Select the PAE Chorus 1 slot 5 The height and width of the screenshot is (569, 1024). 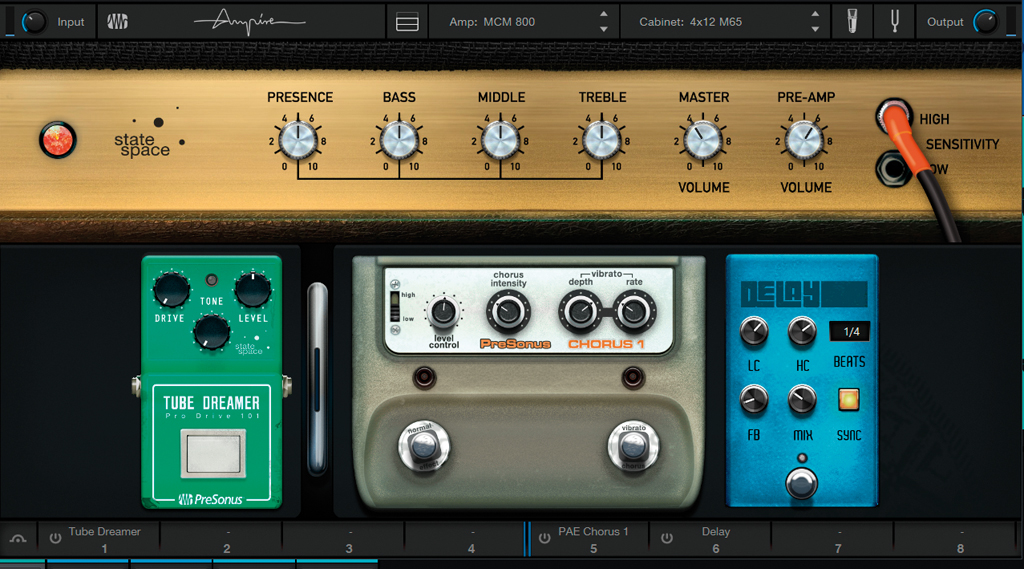tap(589, 539)
